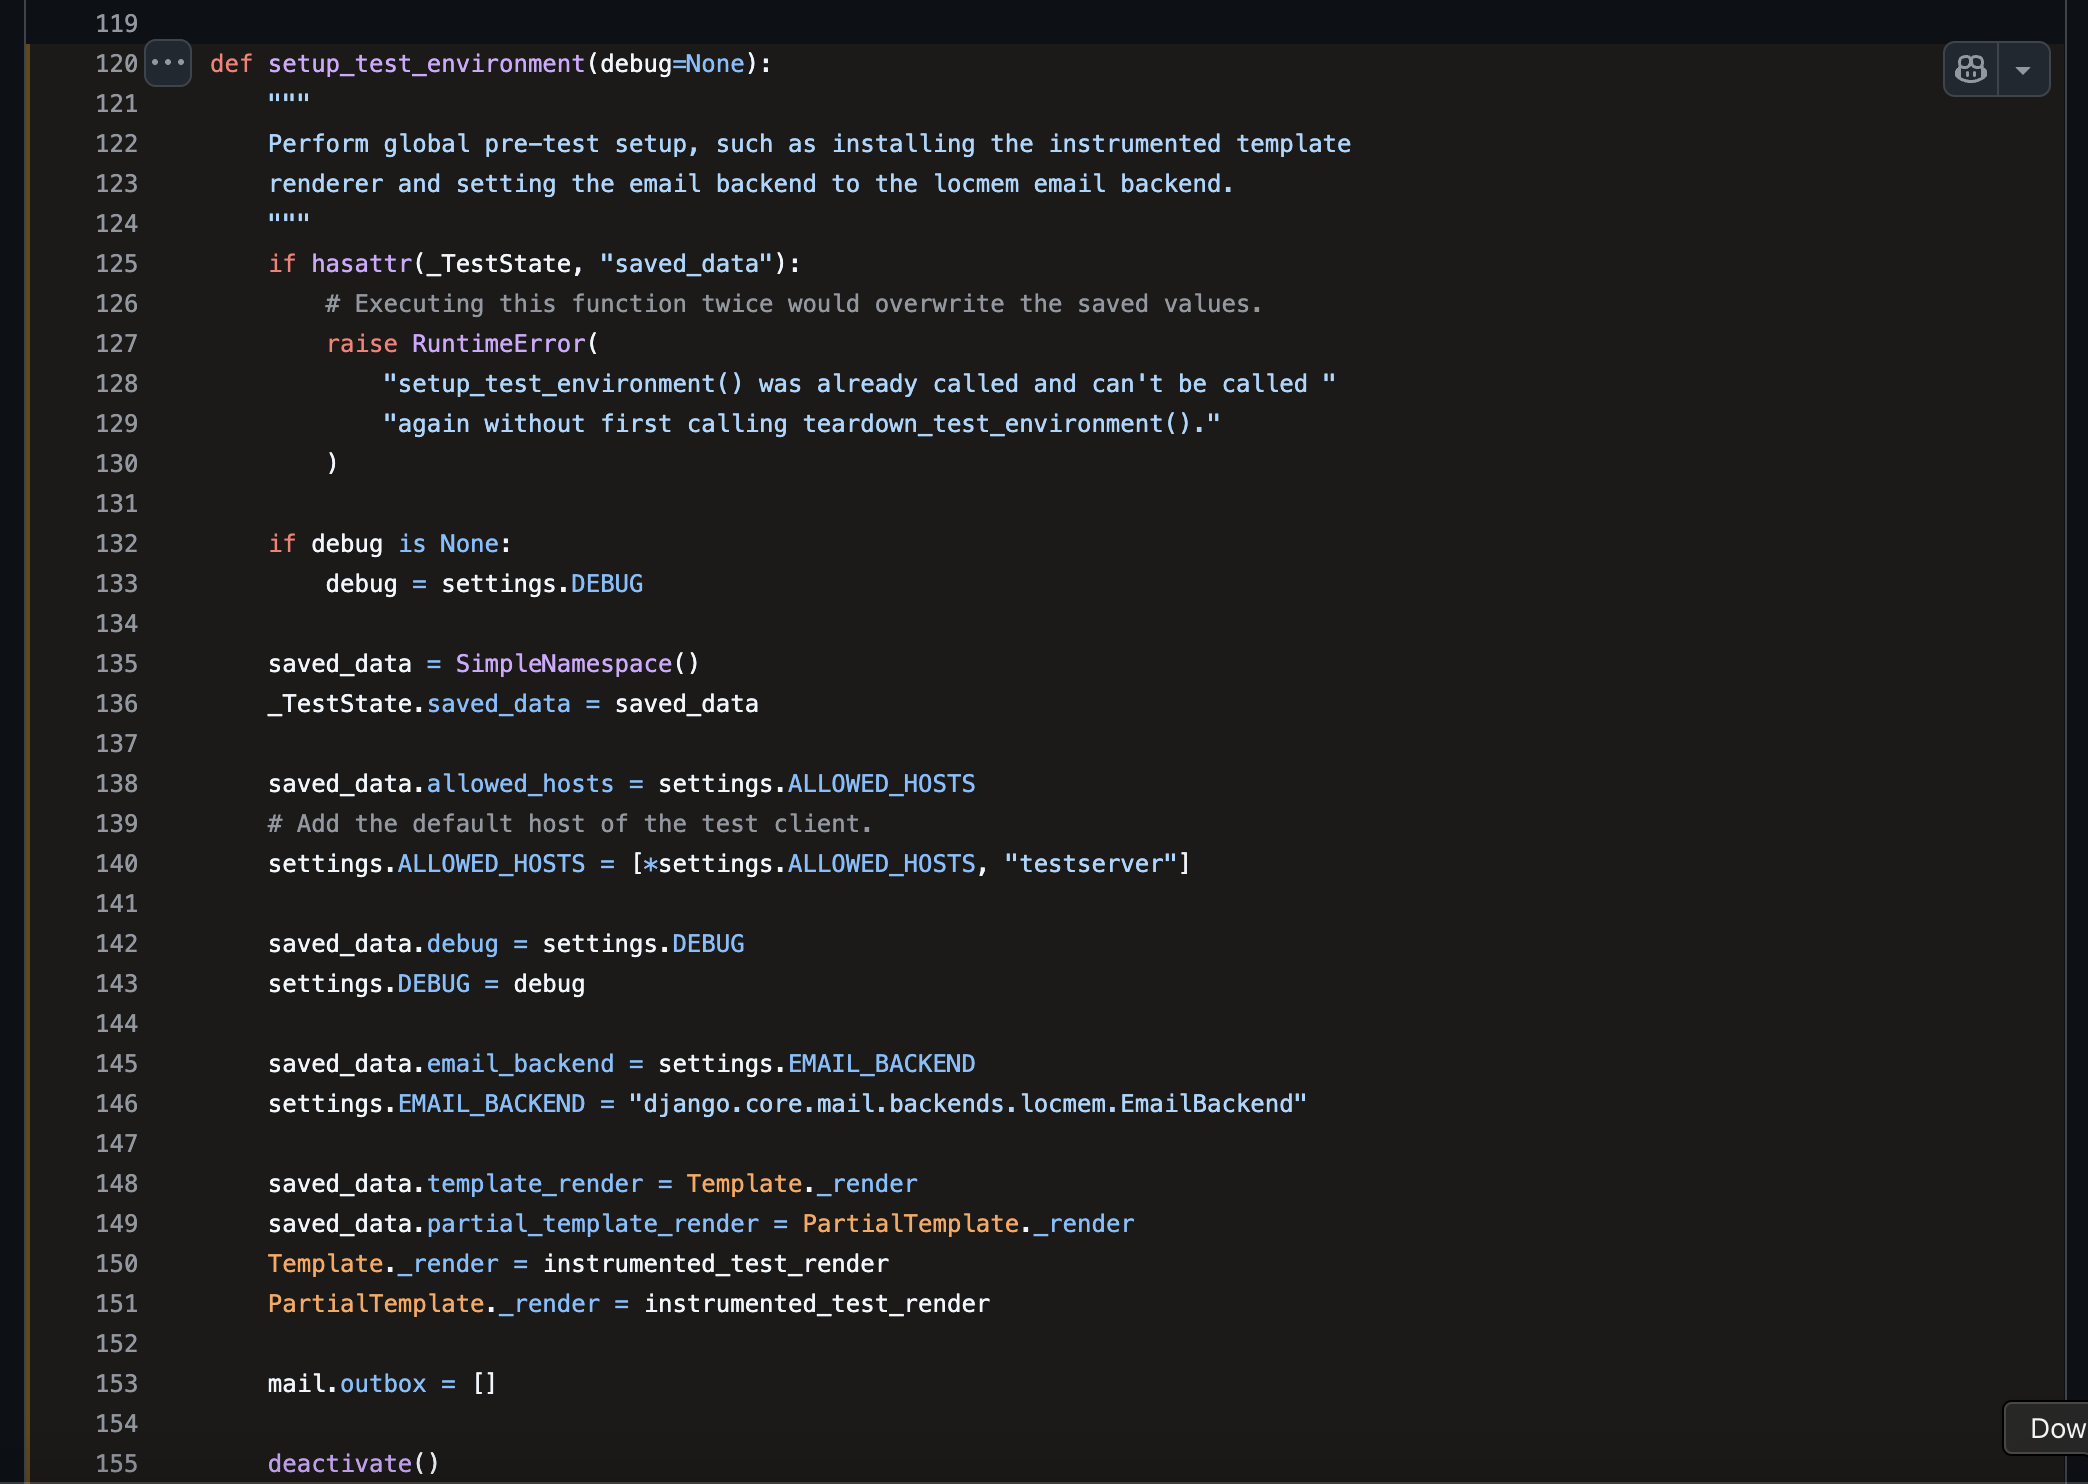Expand the Copilot options dropdown arrow
This screenshot has width=2088, height=1484.
pyautogui.click(x=2024, y=68)
